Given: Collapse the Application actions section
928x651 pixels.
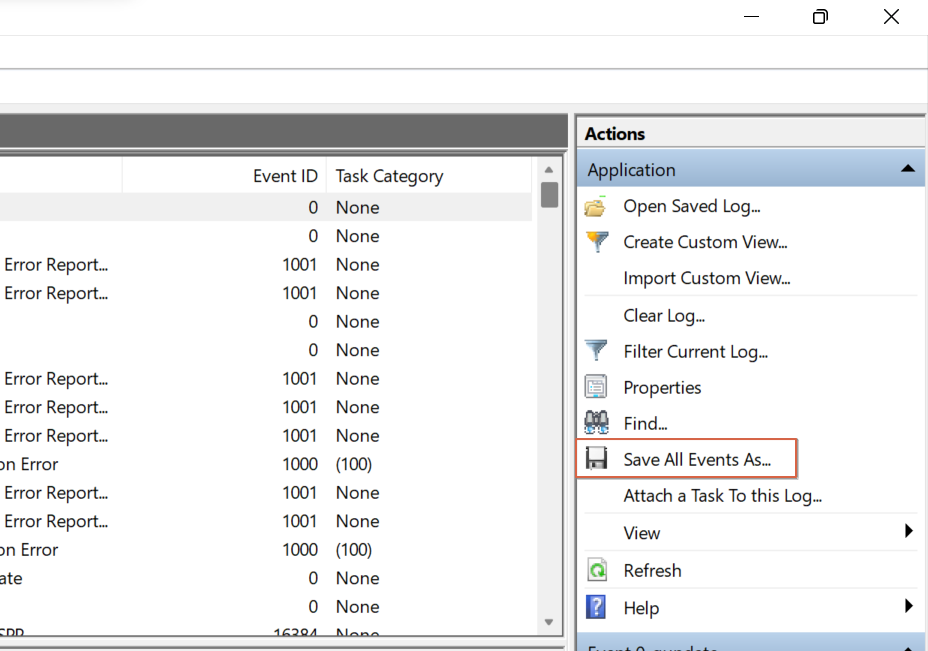Looking at the screenshot, I should [x=910, y=169].
